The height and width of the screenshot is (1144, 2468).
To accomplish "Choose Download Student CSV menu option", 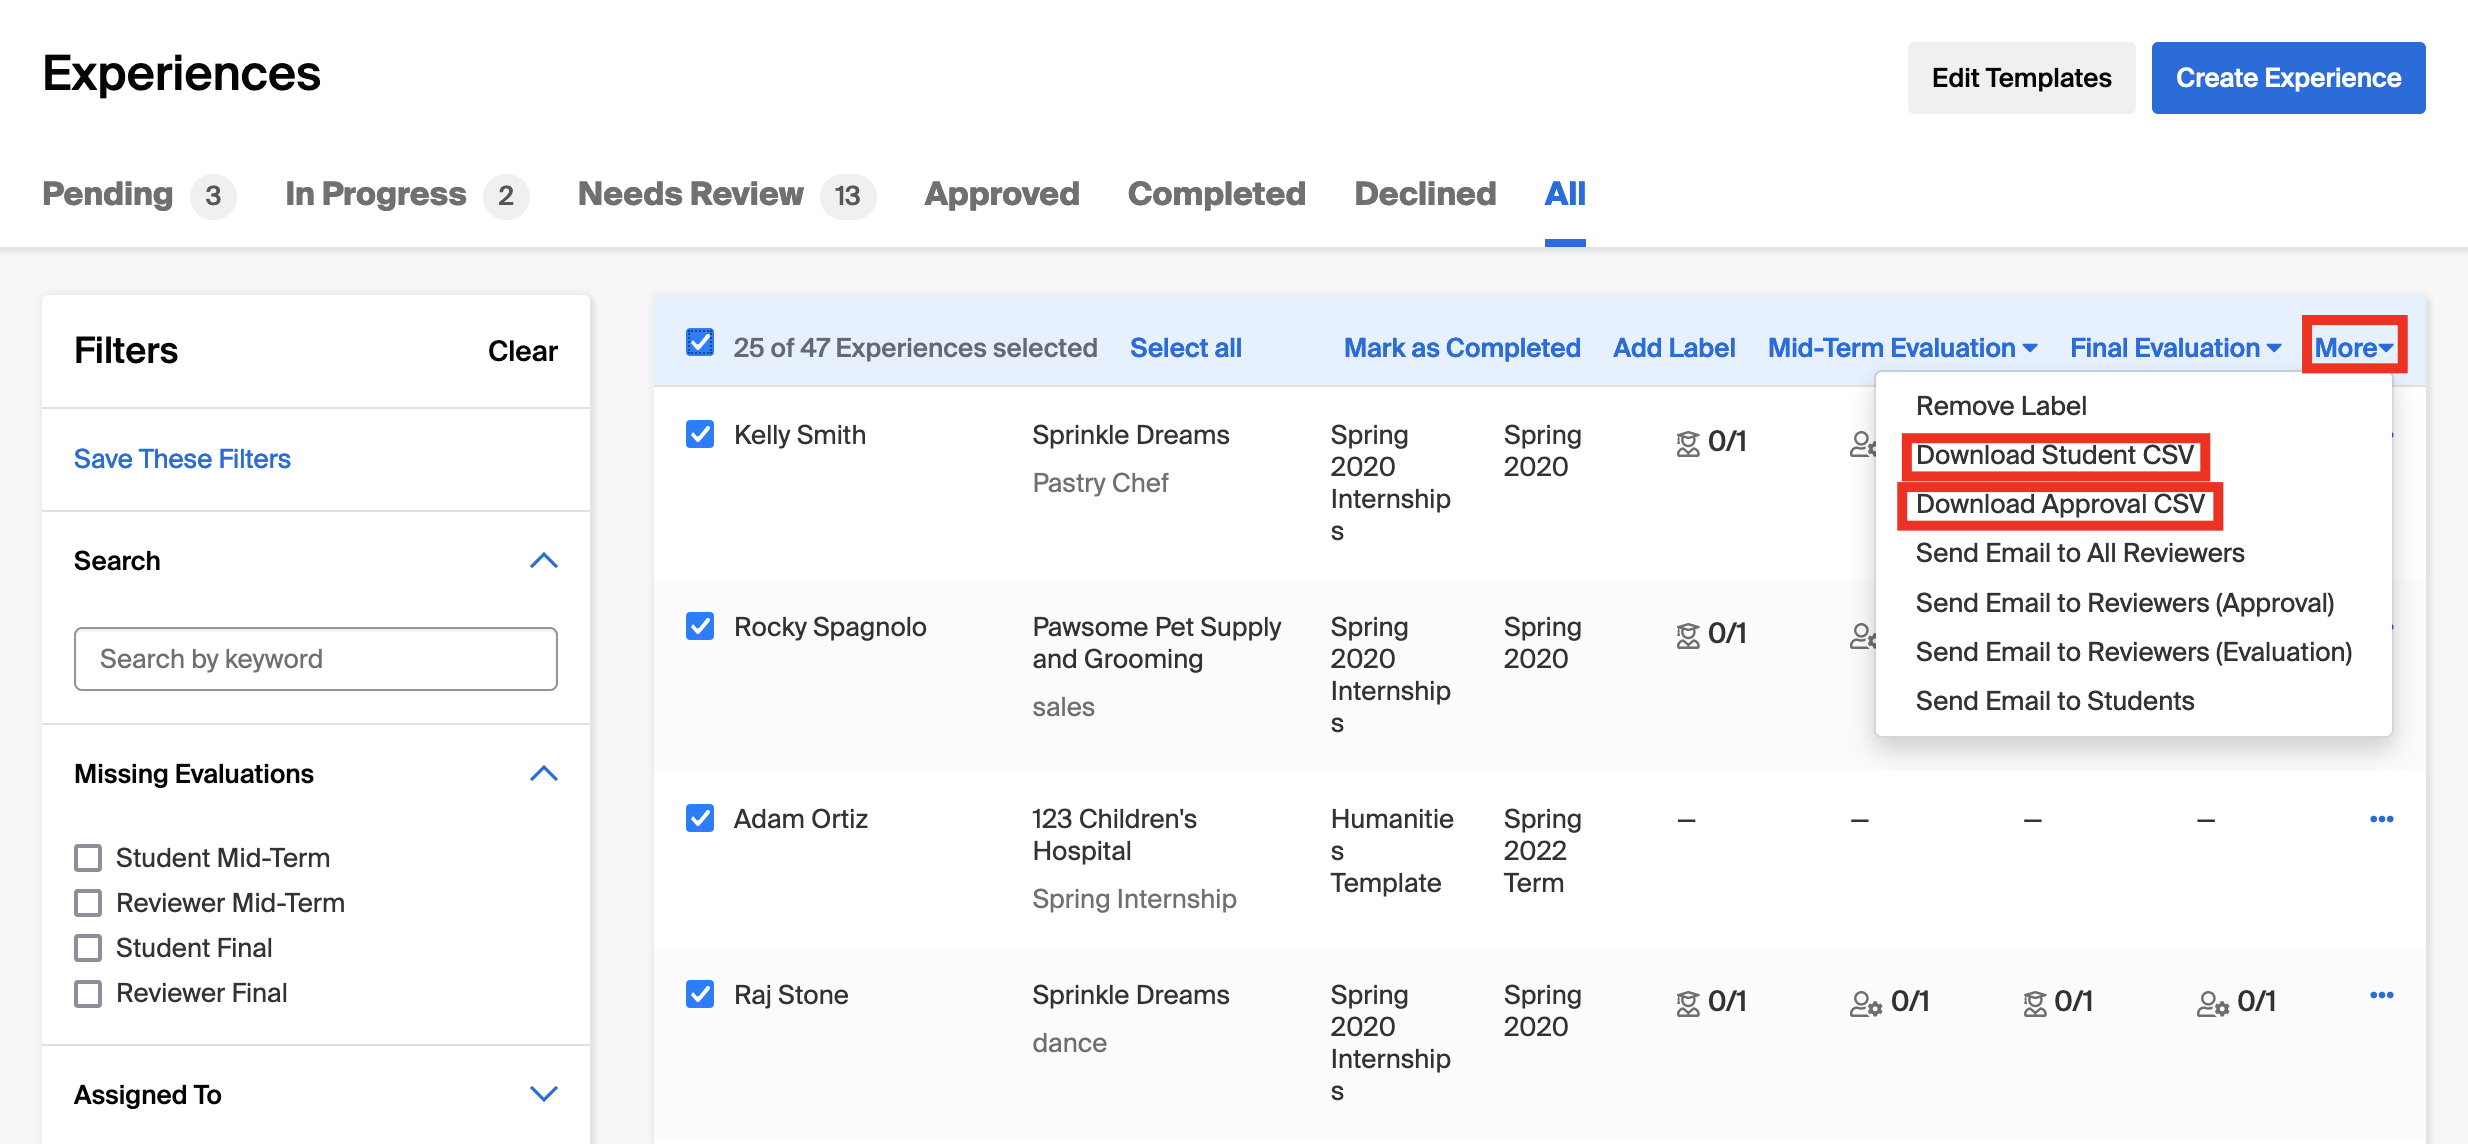I will click(x=2054, y=455).
